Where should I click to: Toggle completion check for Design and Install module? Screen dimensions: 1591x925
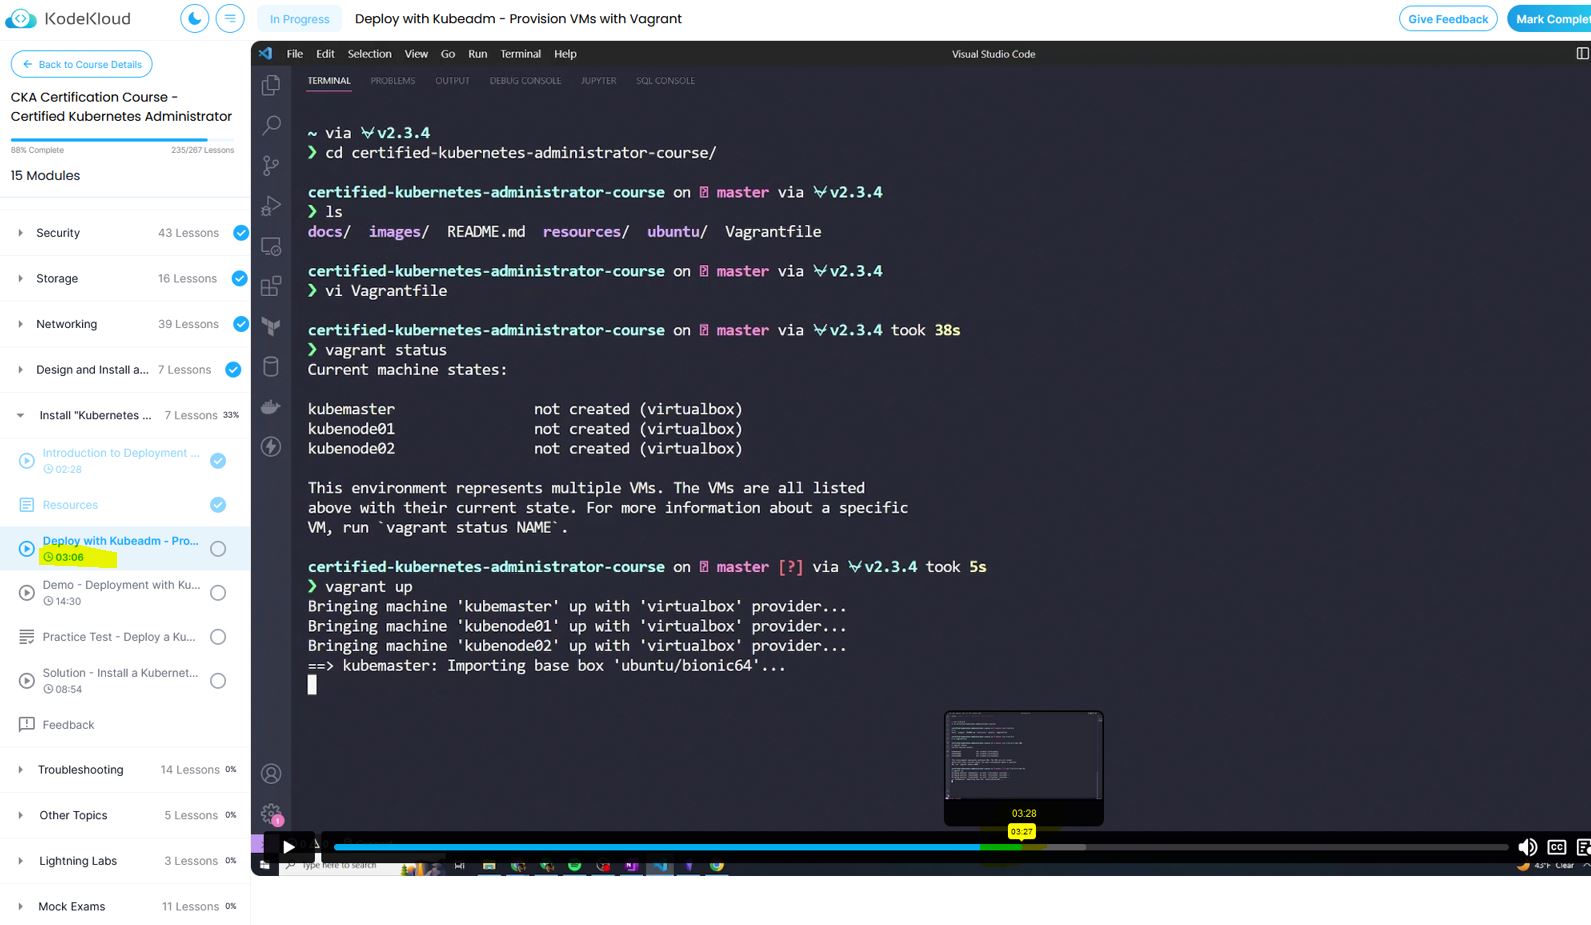233,369
